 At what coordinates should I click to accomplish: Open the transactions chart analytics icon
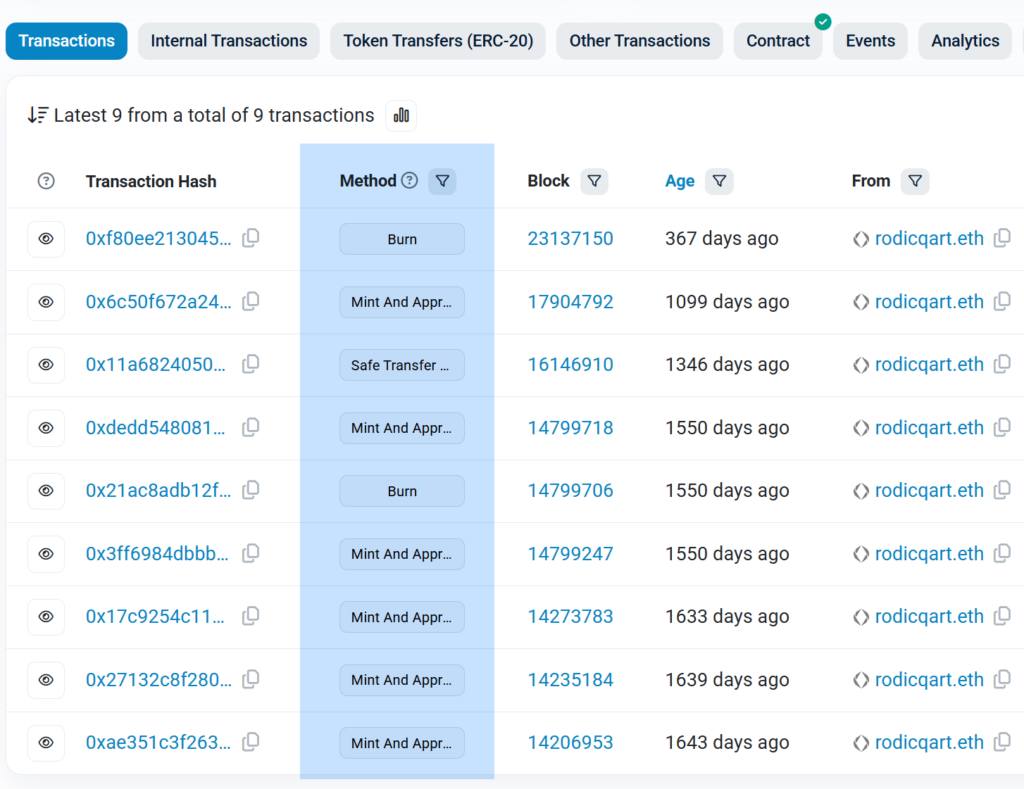[x=401, y=116]
